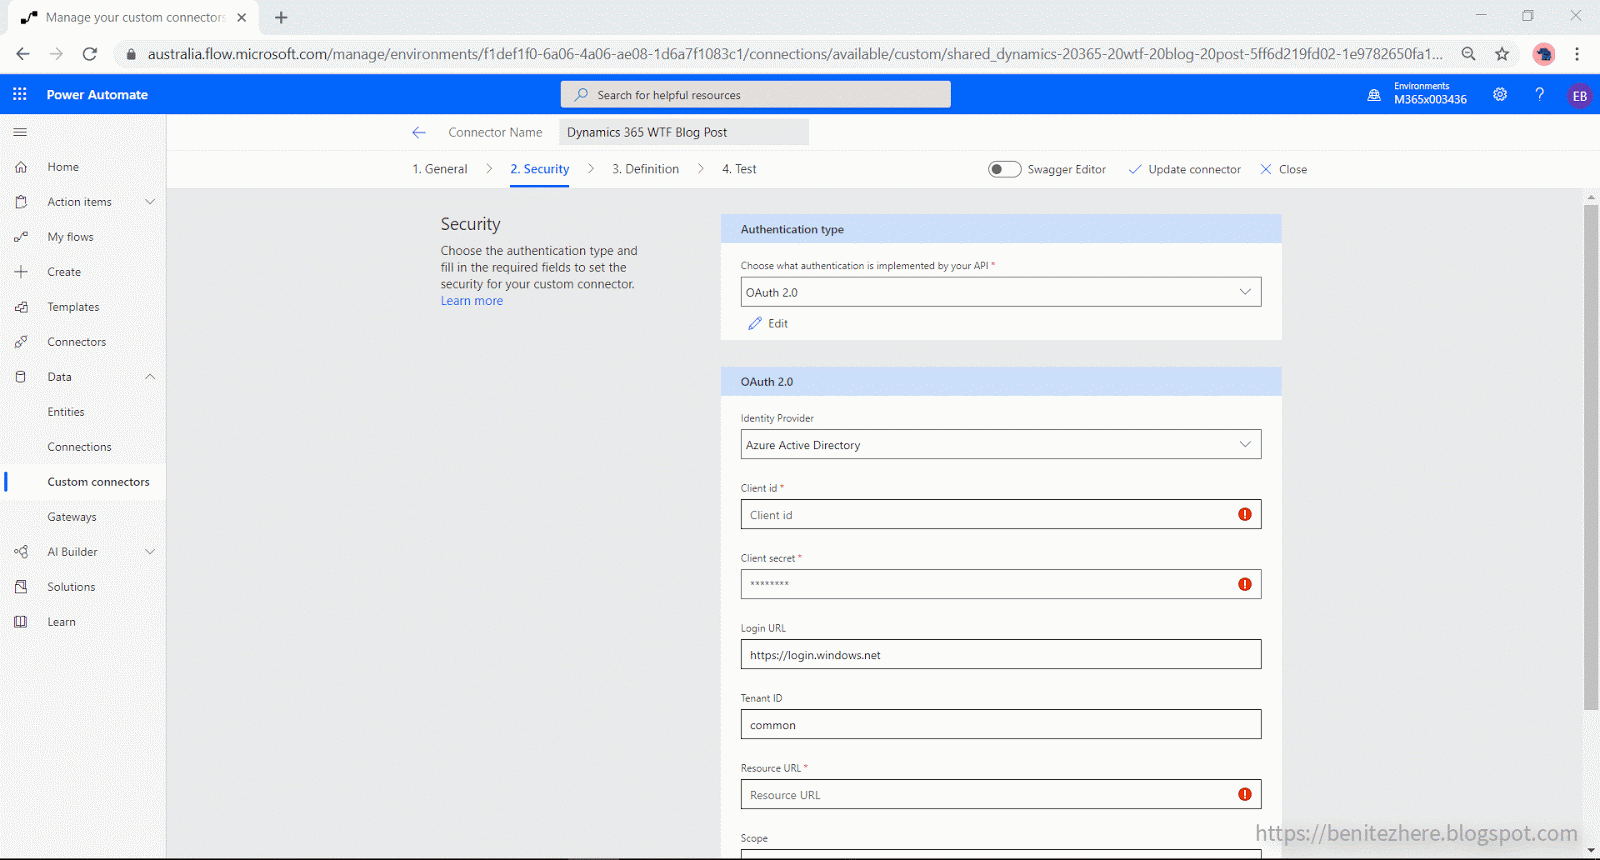
Task: Toggle the Swagger Editor switch
Action: tap(1005, 169)
